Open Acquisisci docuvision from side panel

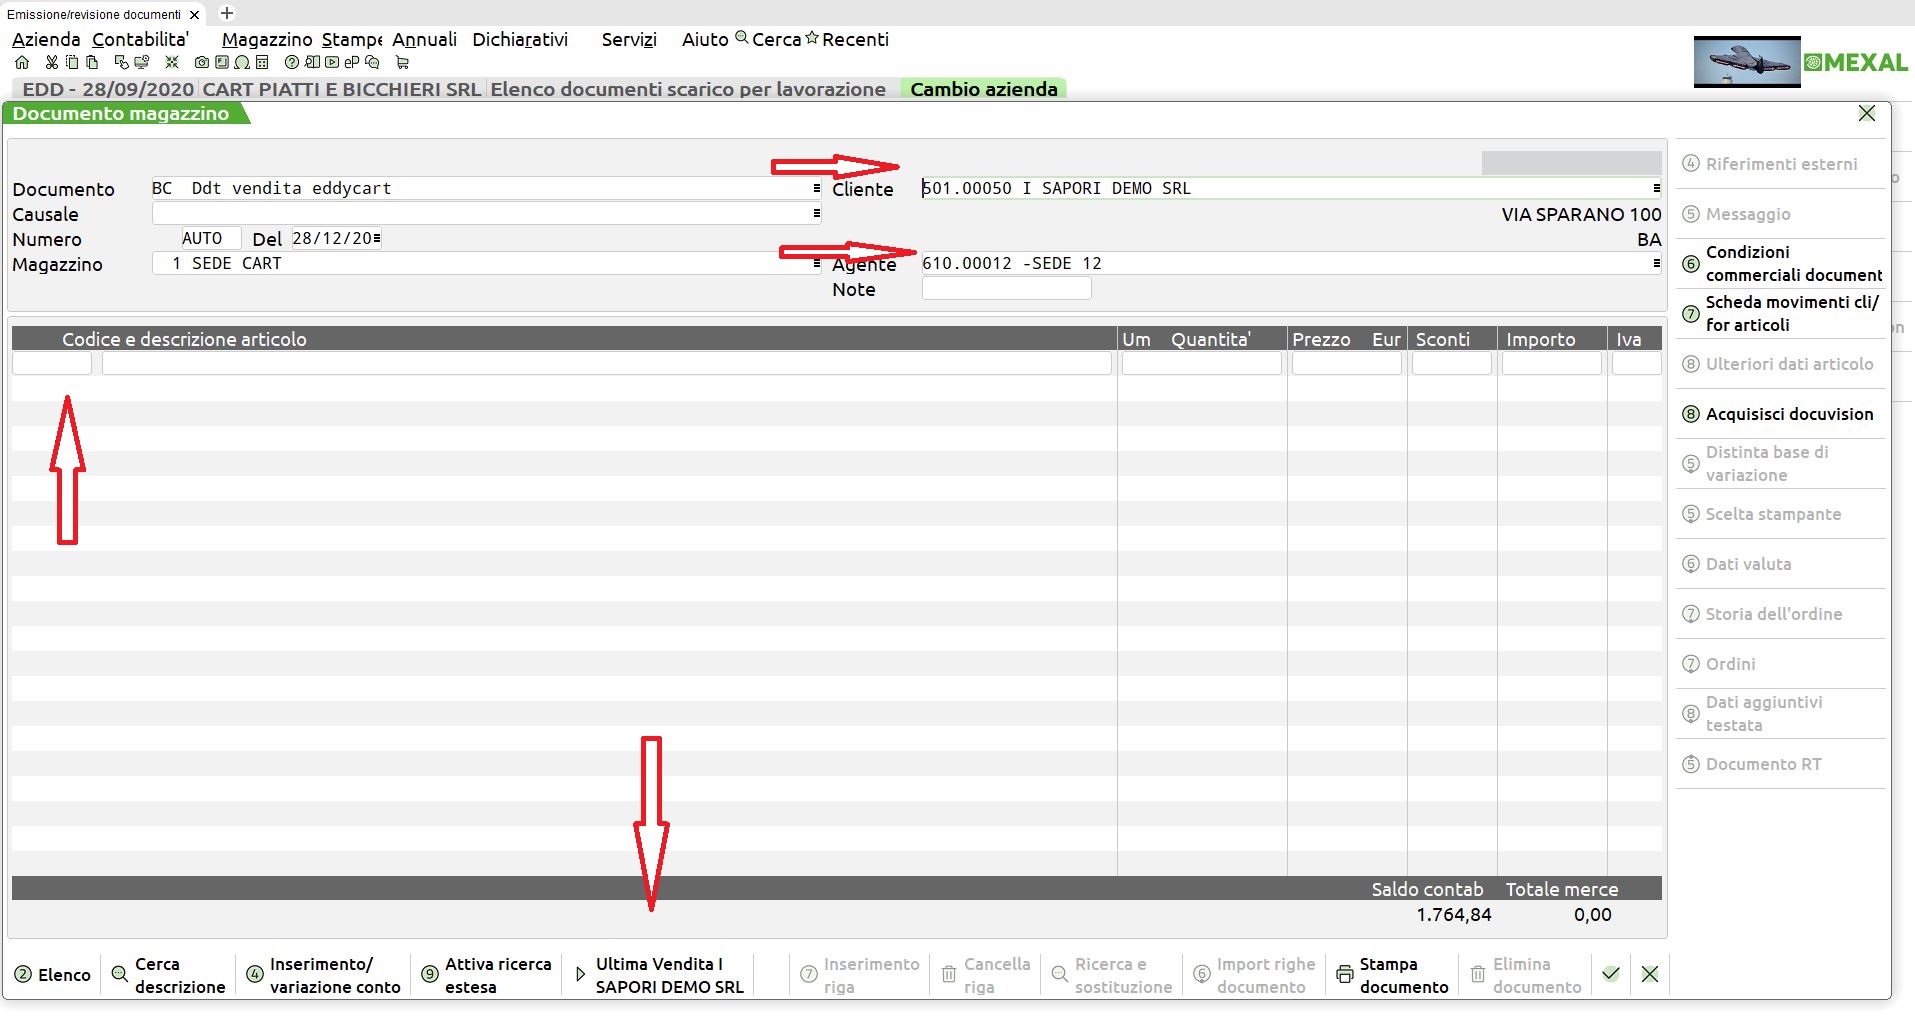coord(1788,414)
